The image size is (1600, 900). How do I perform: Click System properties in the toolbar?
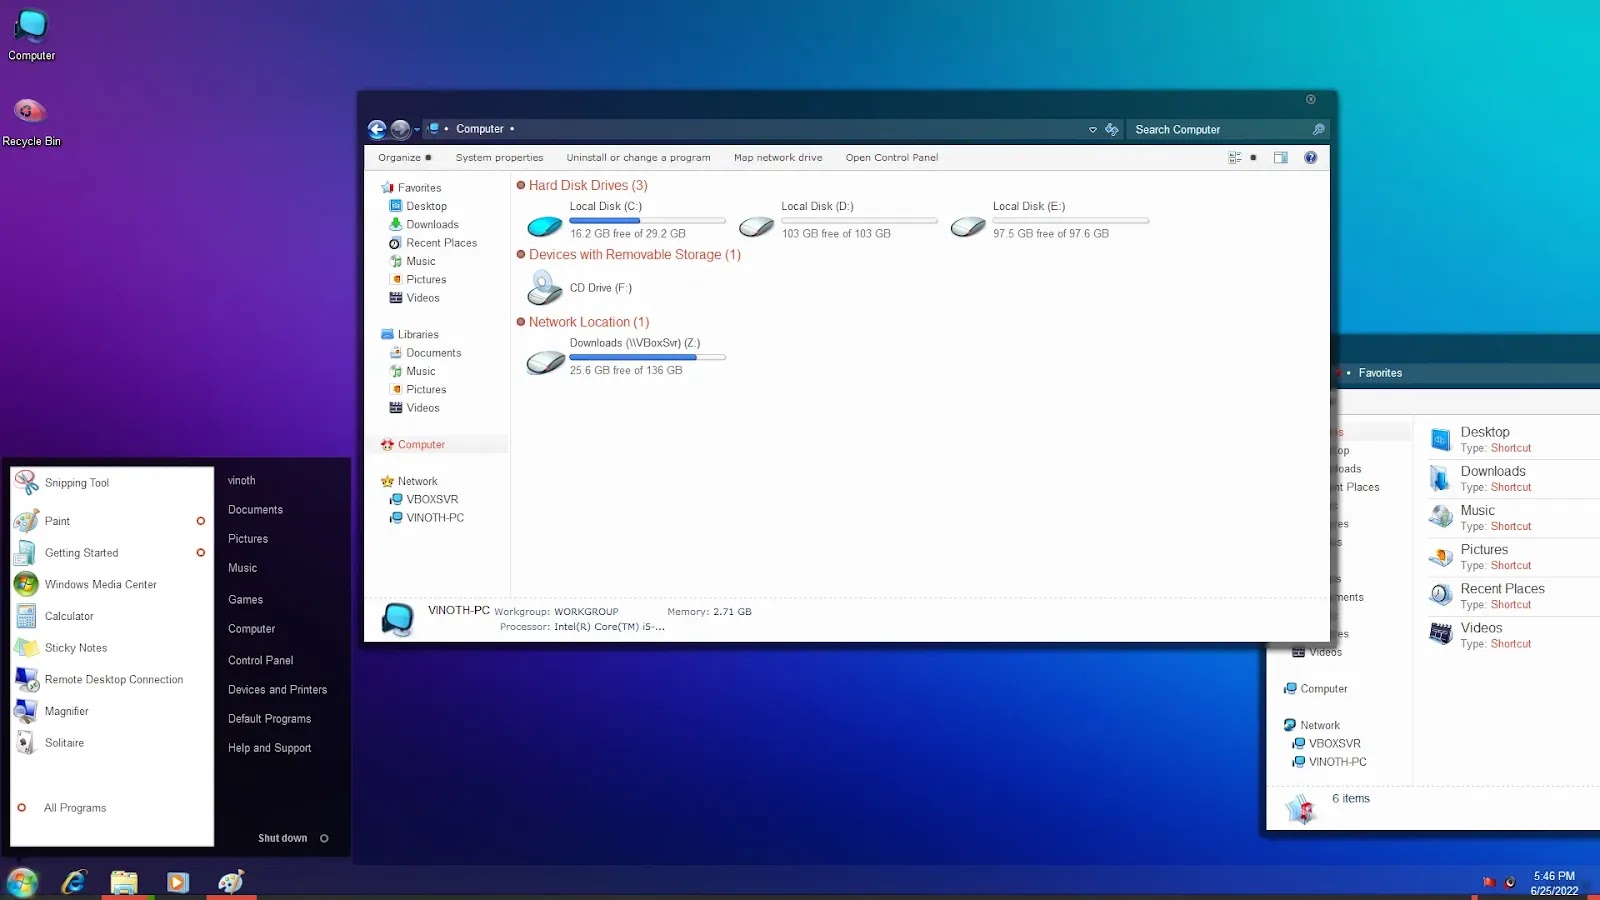pyautogui.click(x=499, y=158)
